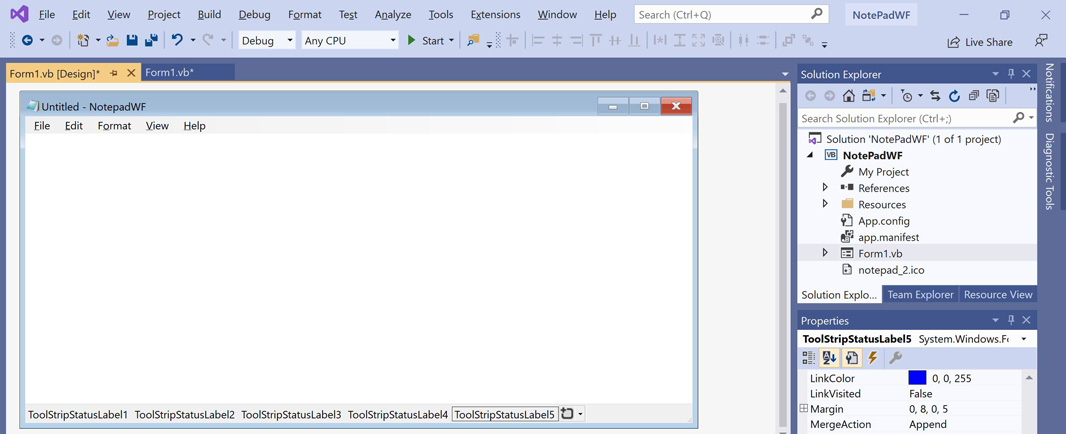Click the blue LinkColor swatch
This screenshot has height=434, width=1066.
(x=917, y=378)
